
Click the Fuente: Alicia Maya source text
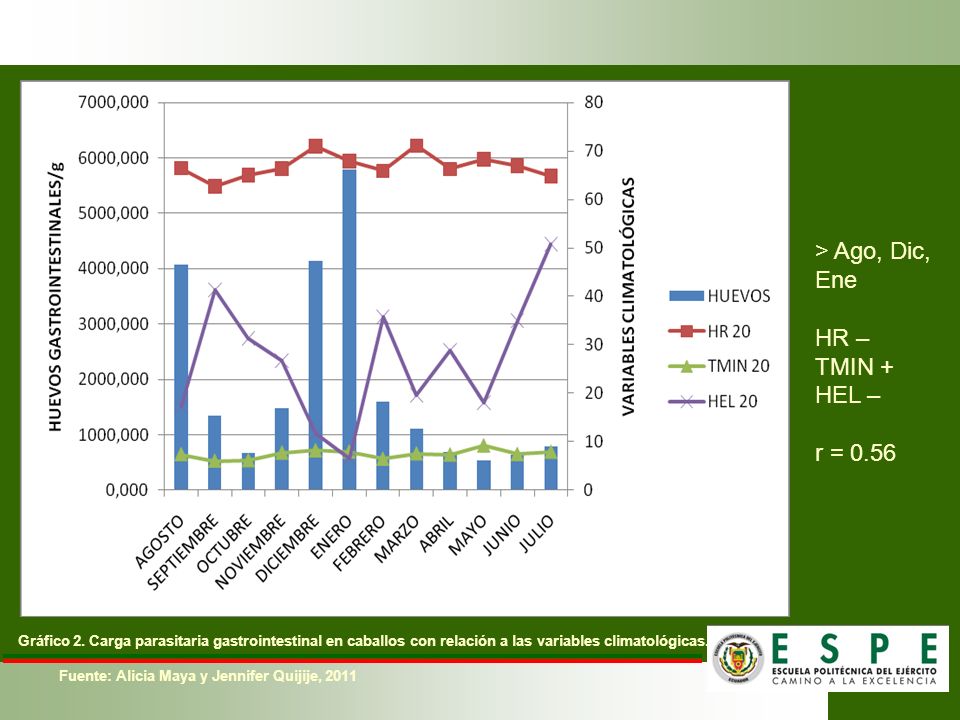point(208,676)
